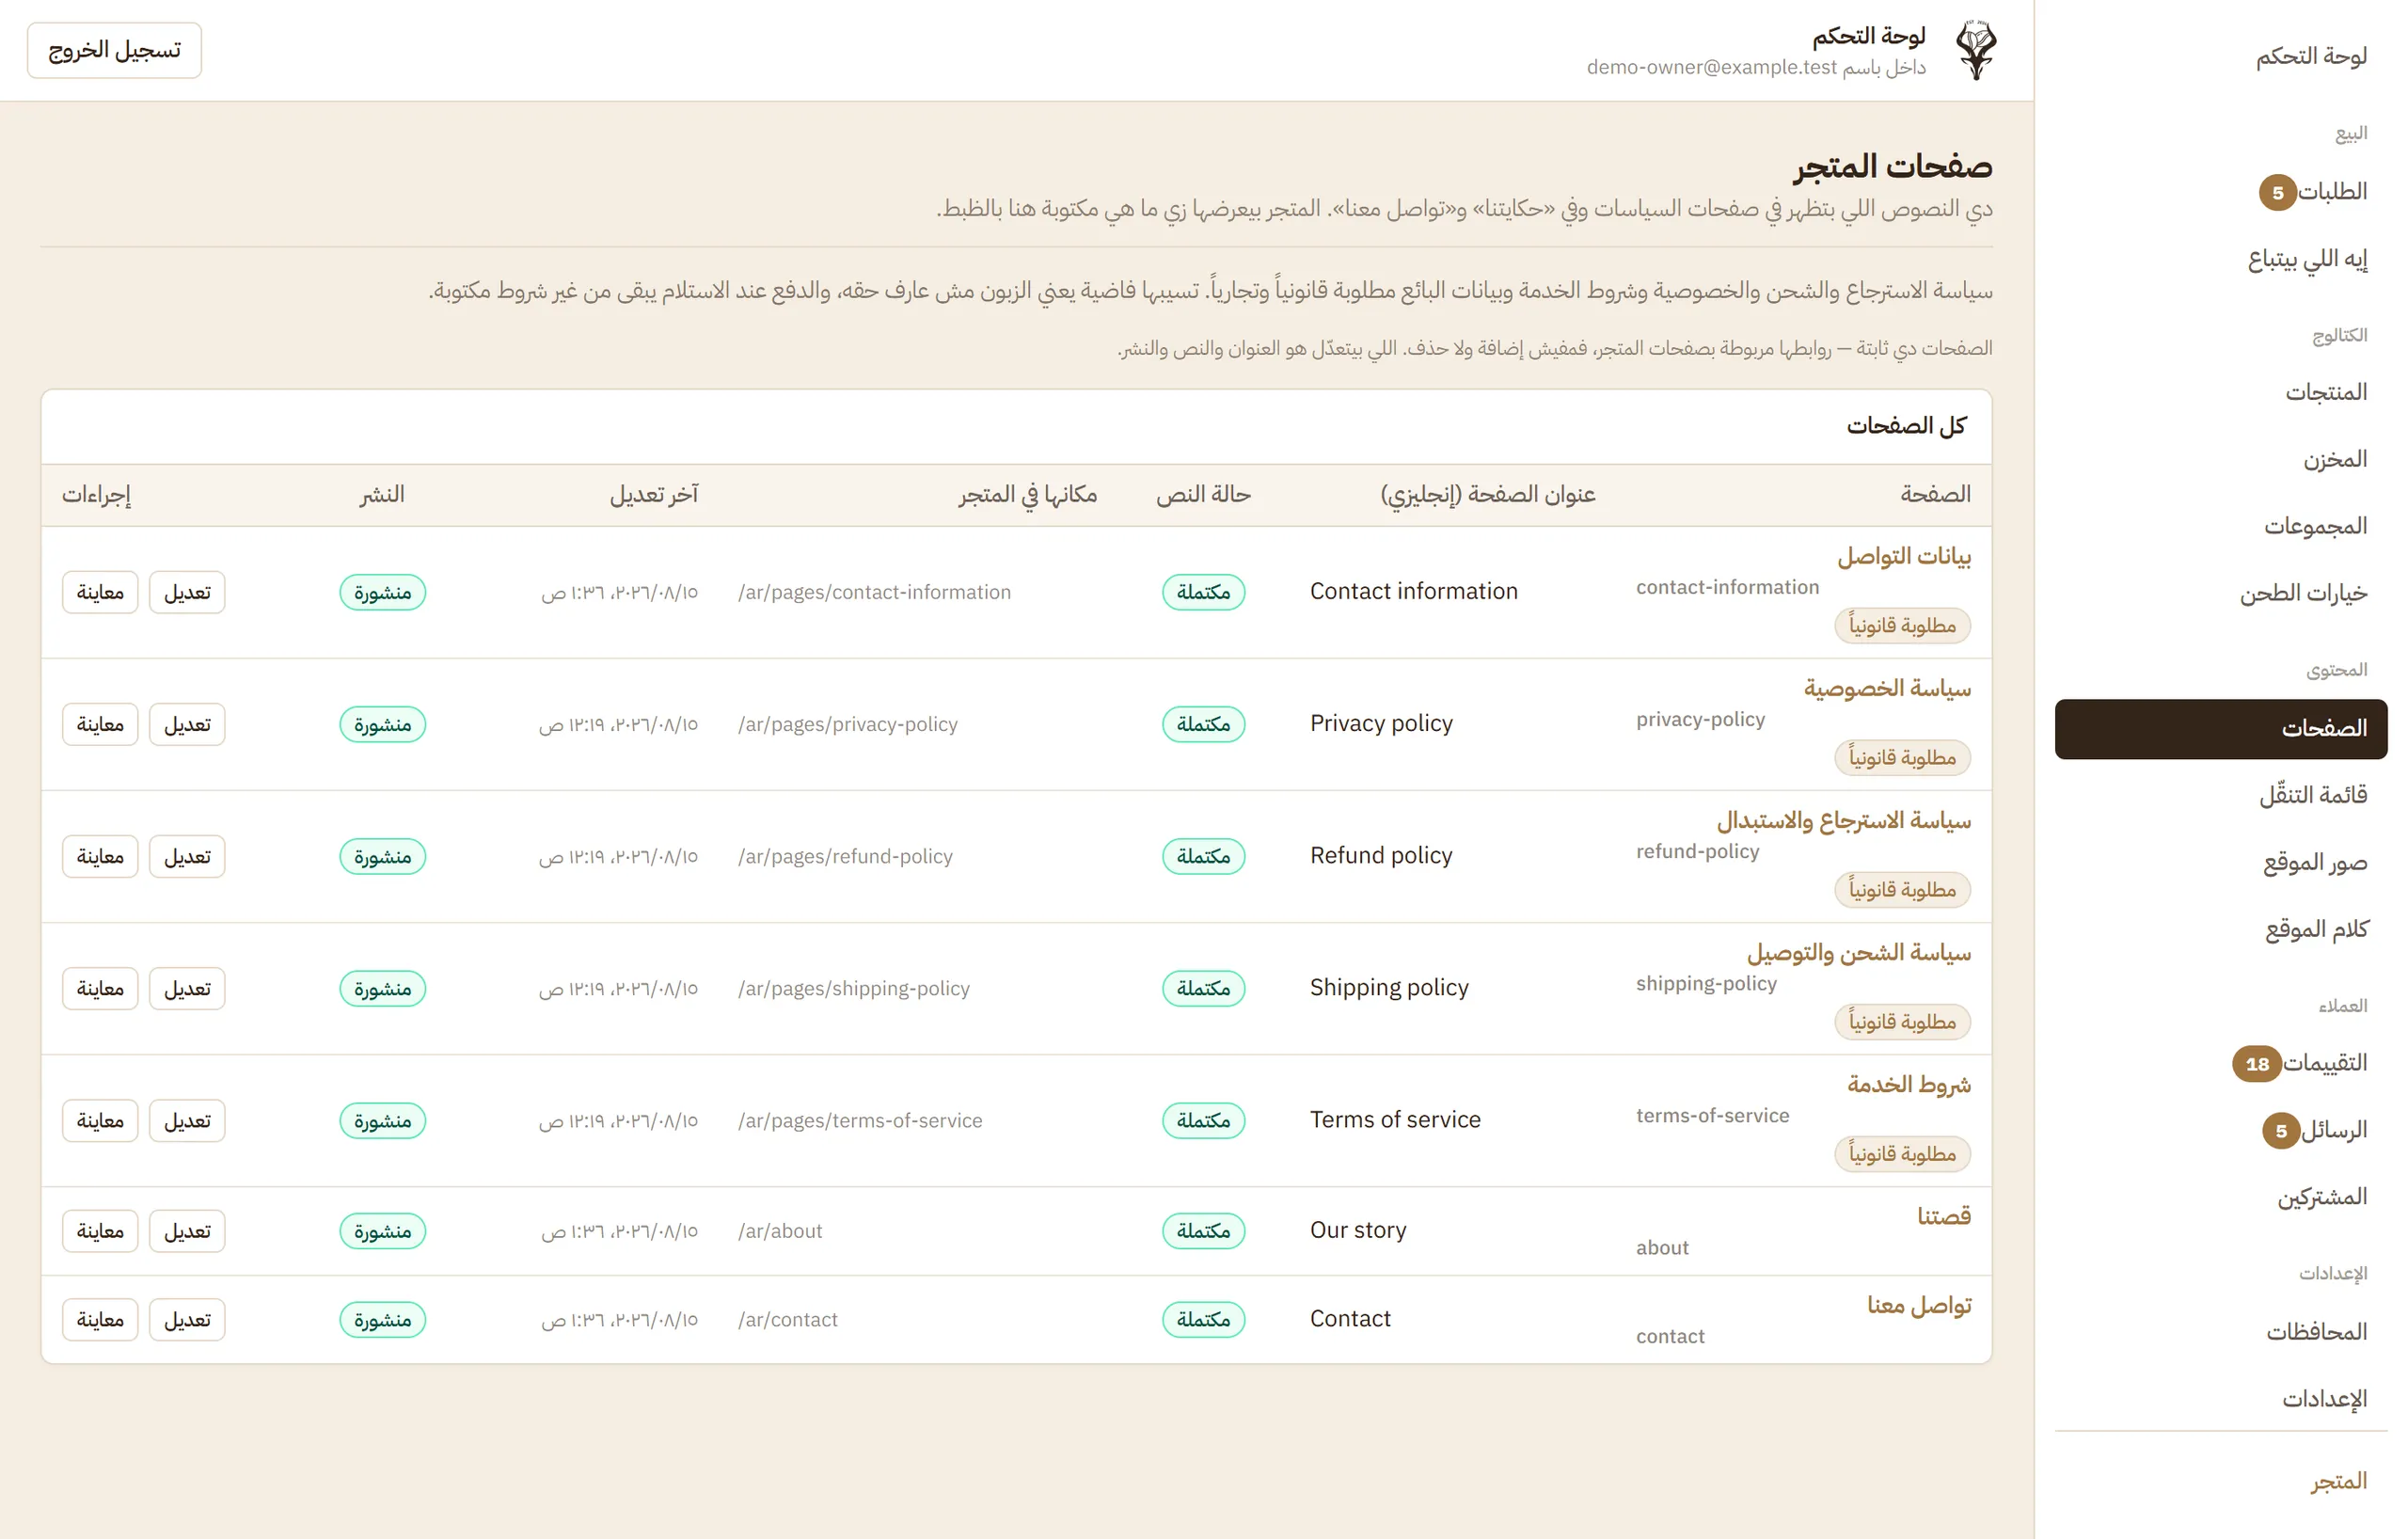Open الإعدادات settings item in sidebar
This screenshot has width=2408, height=1539.
click(x=2324, y=1399)
